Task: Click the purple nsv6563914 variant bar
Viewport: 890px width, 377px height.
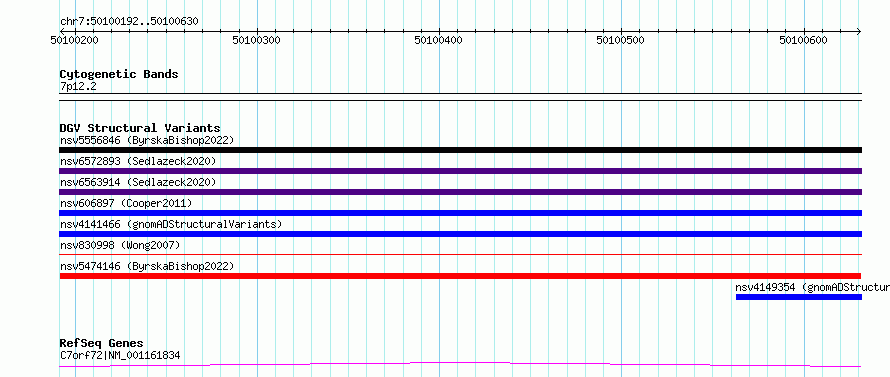Action: 460,192
